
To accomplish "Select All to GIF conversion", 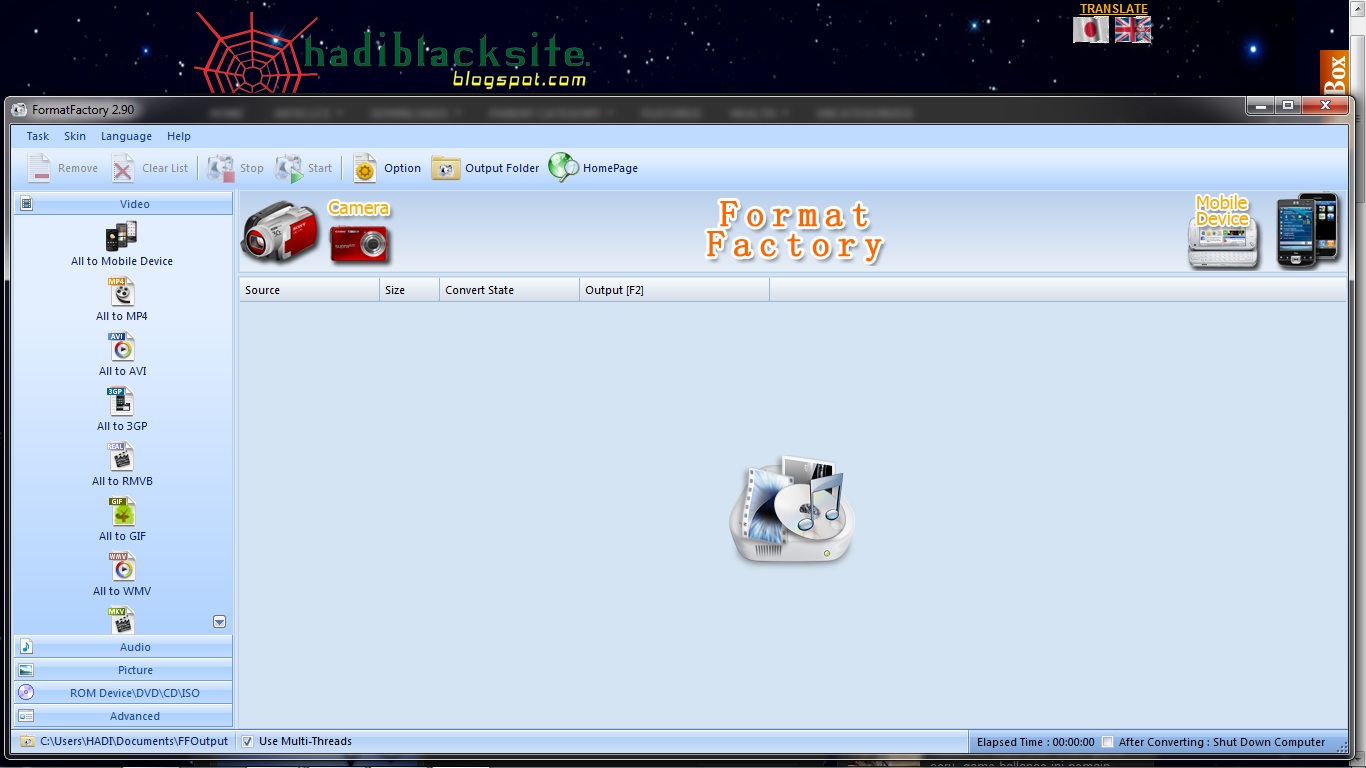I will click(121, 518).
